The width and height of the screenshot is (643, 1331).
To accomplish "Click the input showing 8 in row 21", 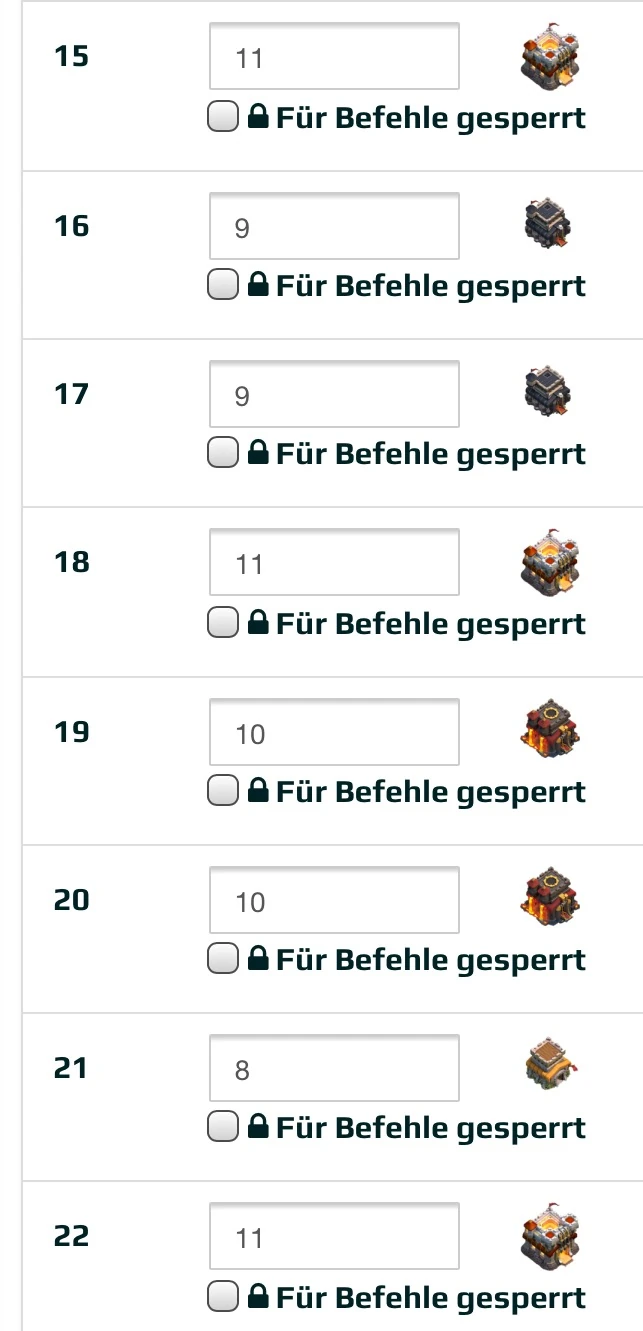I will (334, 1070).
